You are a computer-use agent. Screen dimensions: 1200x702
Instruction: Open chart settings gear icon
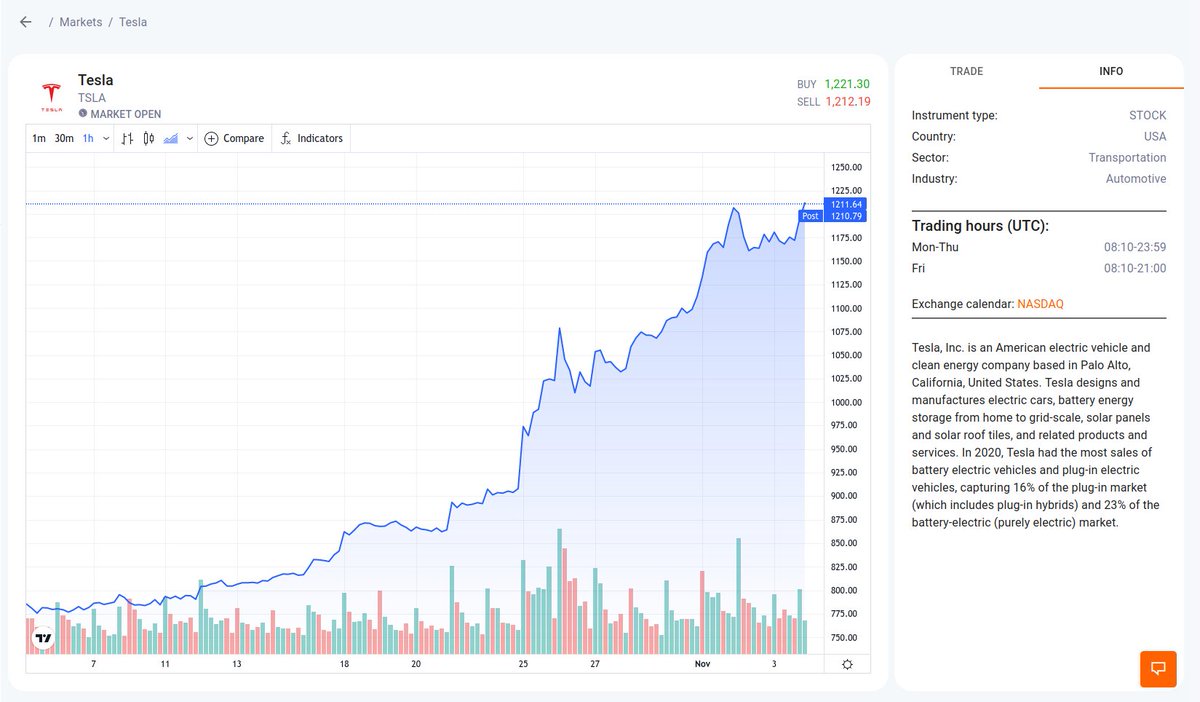pyautogui.click(x=847, y=665)
